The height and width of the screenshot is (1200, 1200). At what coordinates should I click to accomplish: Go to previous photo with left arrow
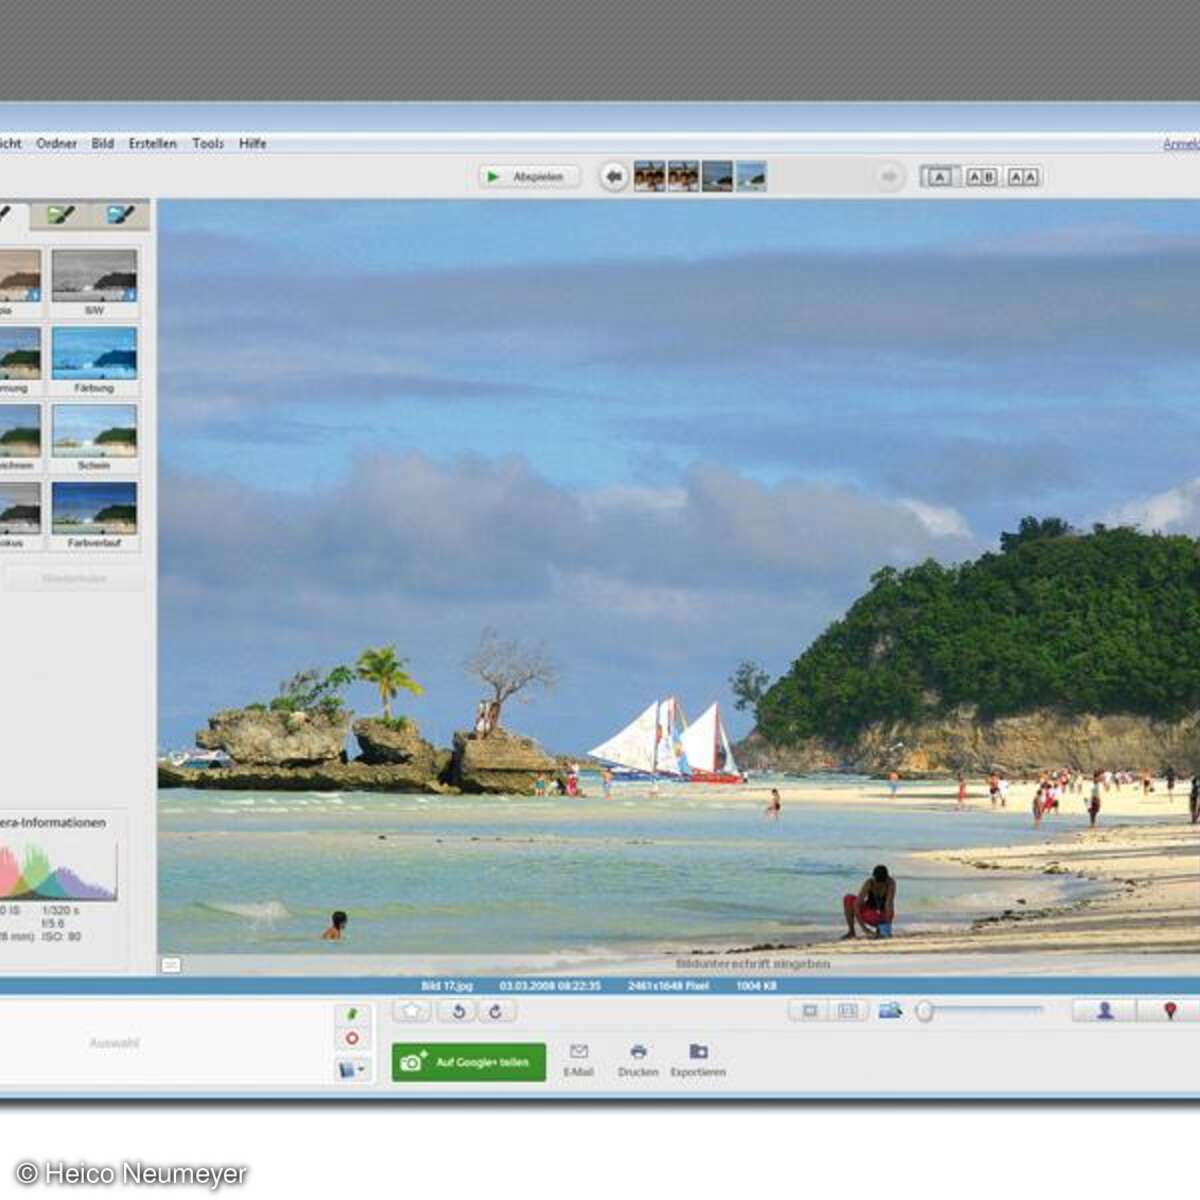click(x=614, y=177)
